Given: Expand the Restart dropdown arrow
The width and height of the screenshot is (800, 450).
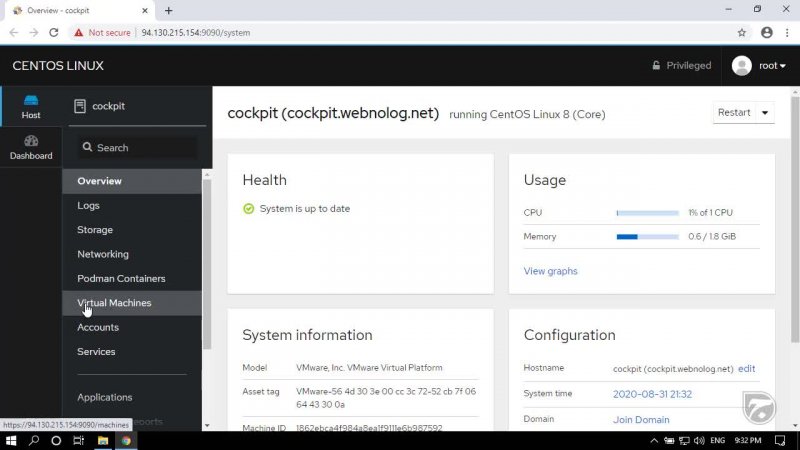Looking at the screenshot, I should pos(766,113).
